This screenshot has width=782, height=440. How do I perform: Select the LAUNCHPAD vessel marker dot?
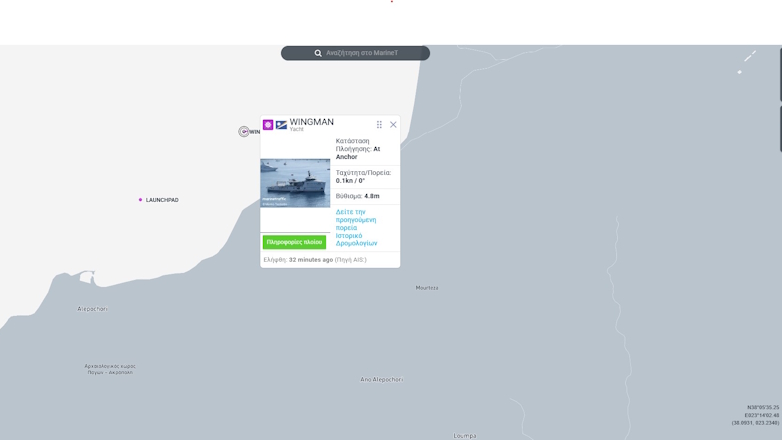click(x=140, y=200)
